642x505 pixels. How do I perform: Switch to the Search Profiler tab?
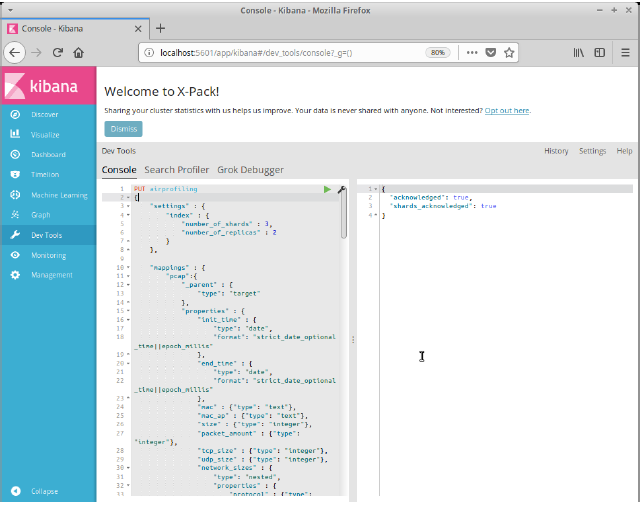coord(176,171)
